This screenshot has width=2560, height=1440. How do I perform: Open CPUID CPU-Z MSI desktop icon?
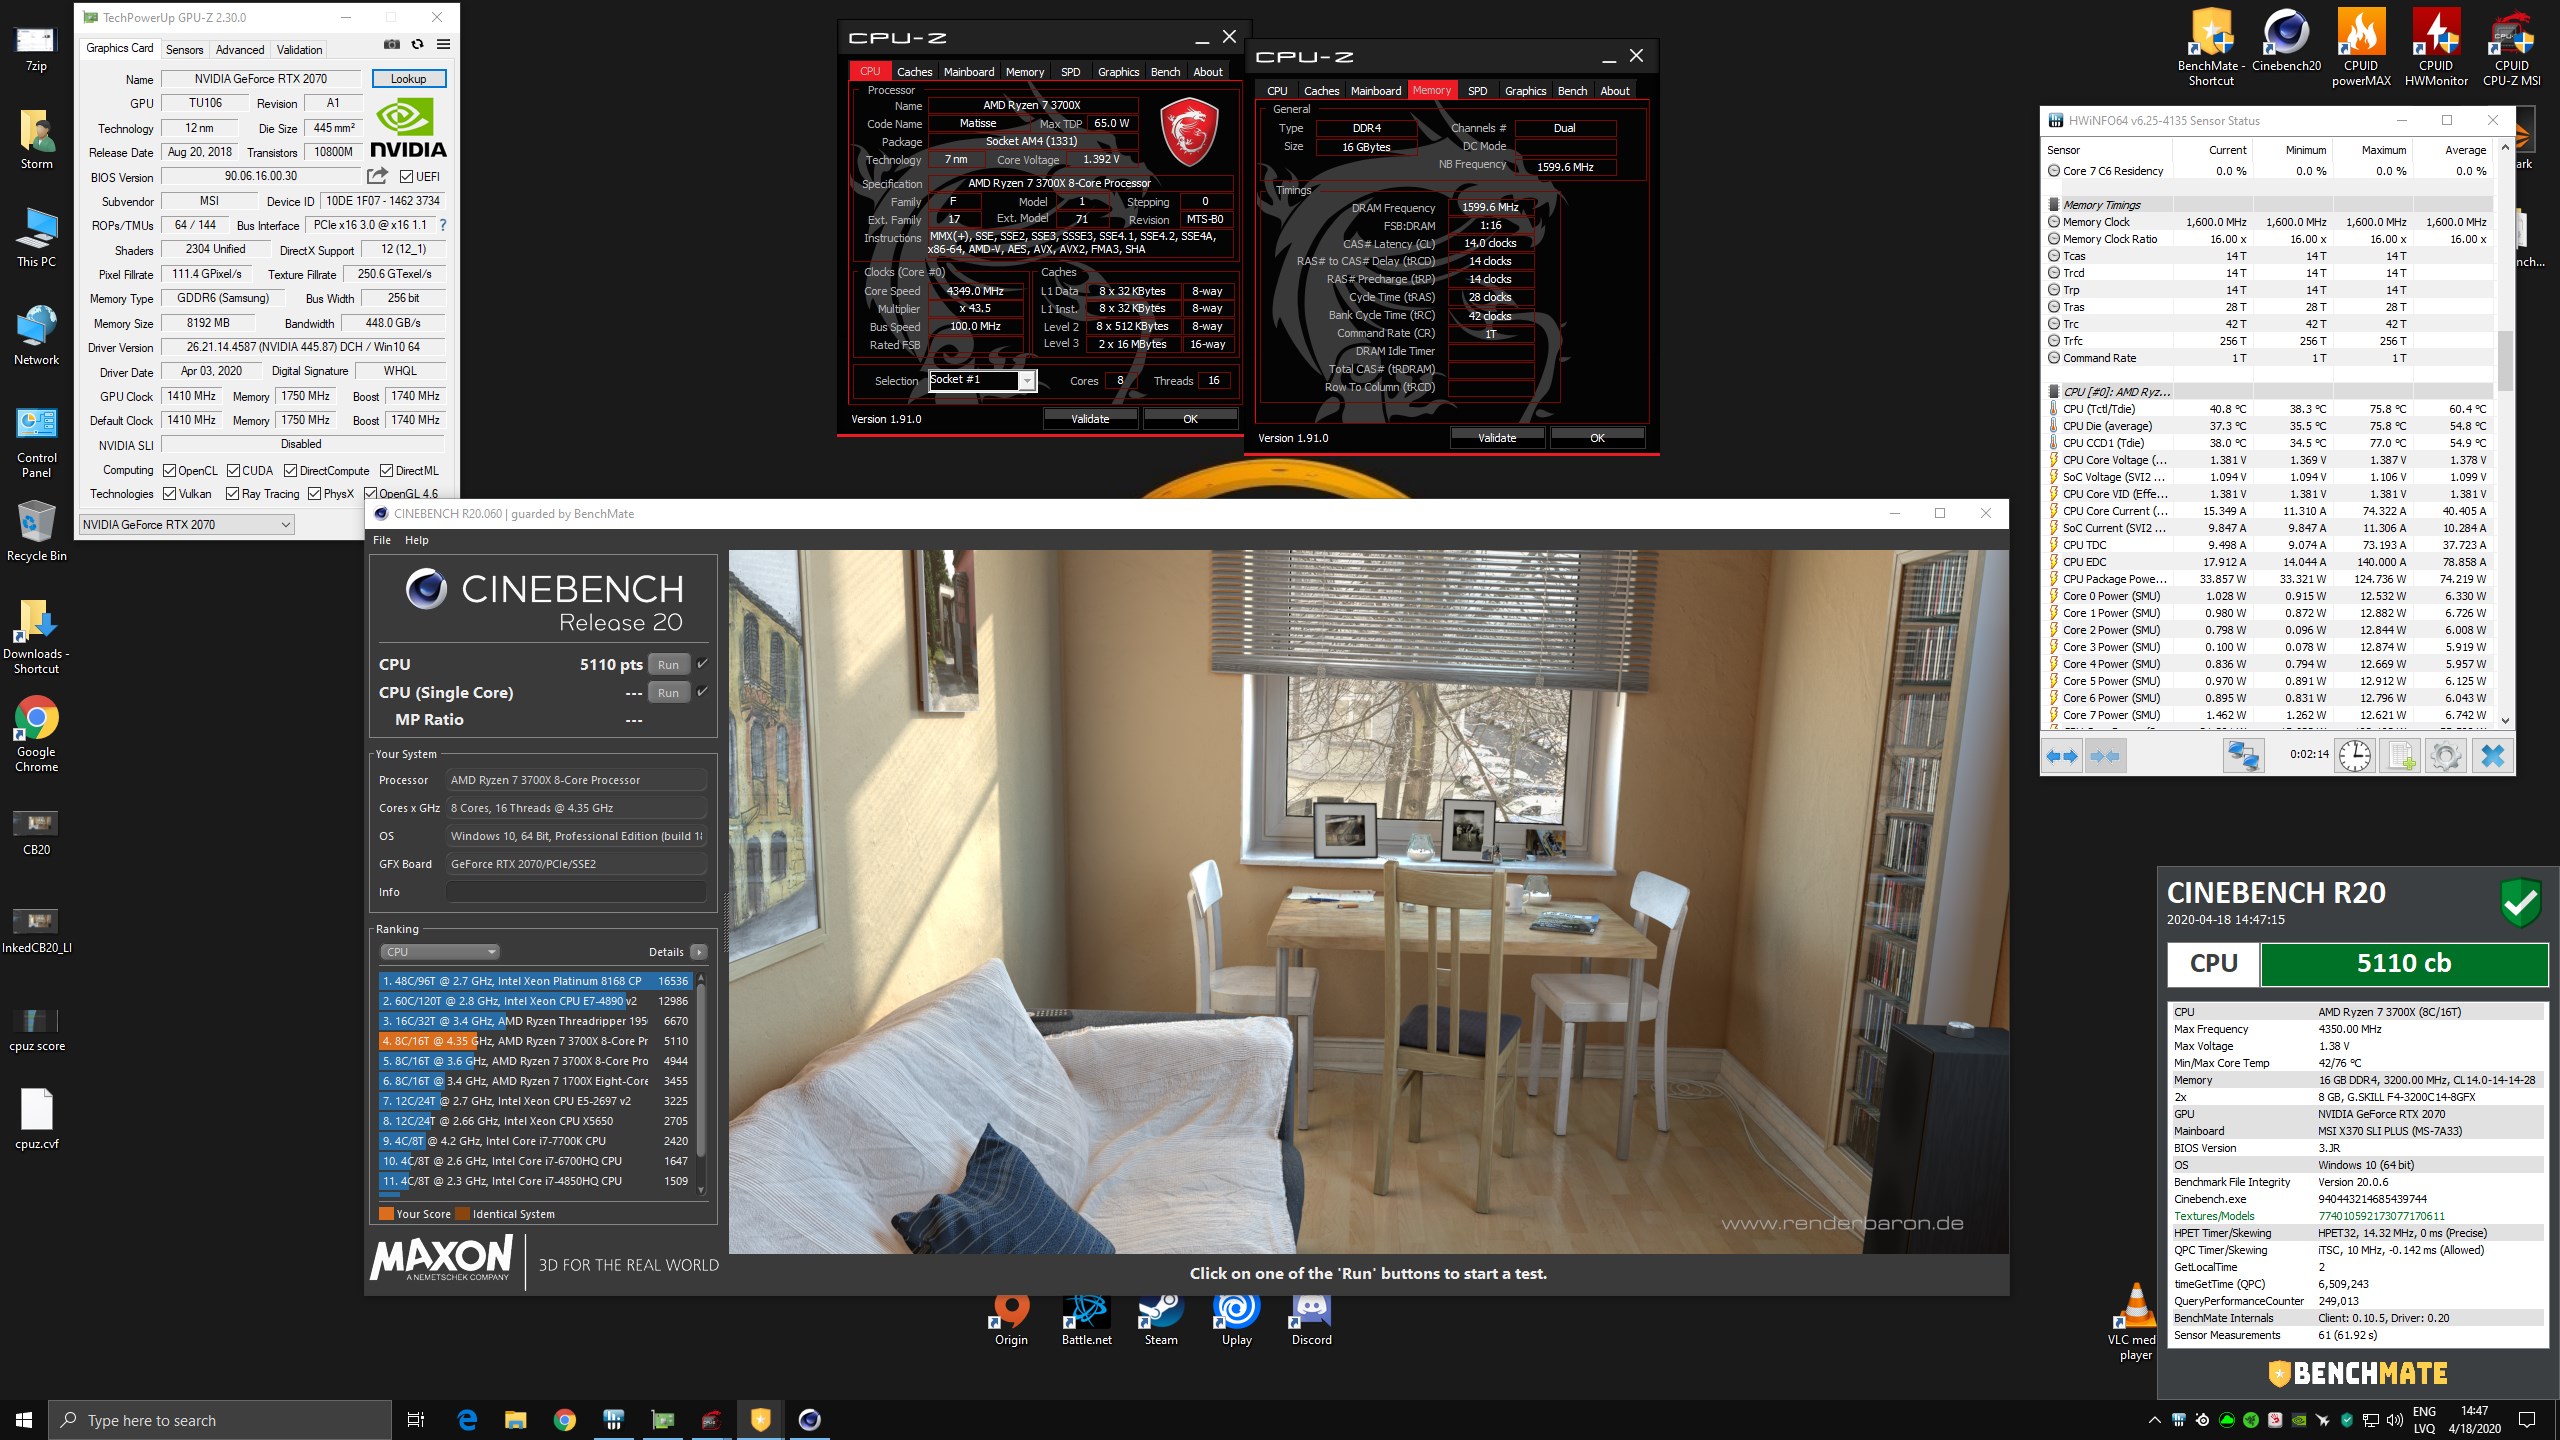(2511, 48)
